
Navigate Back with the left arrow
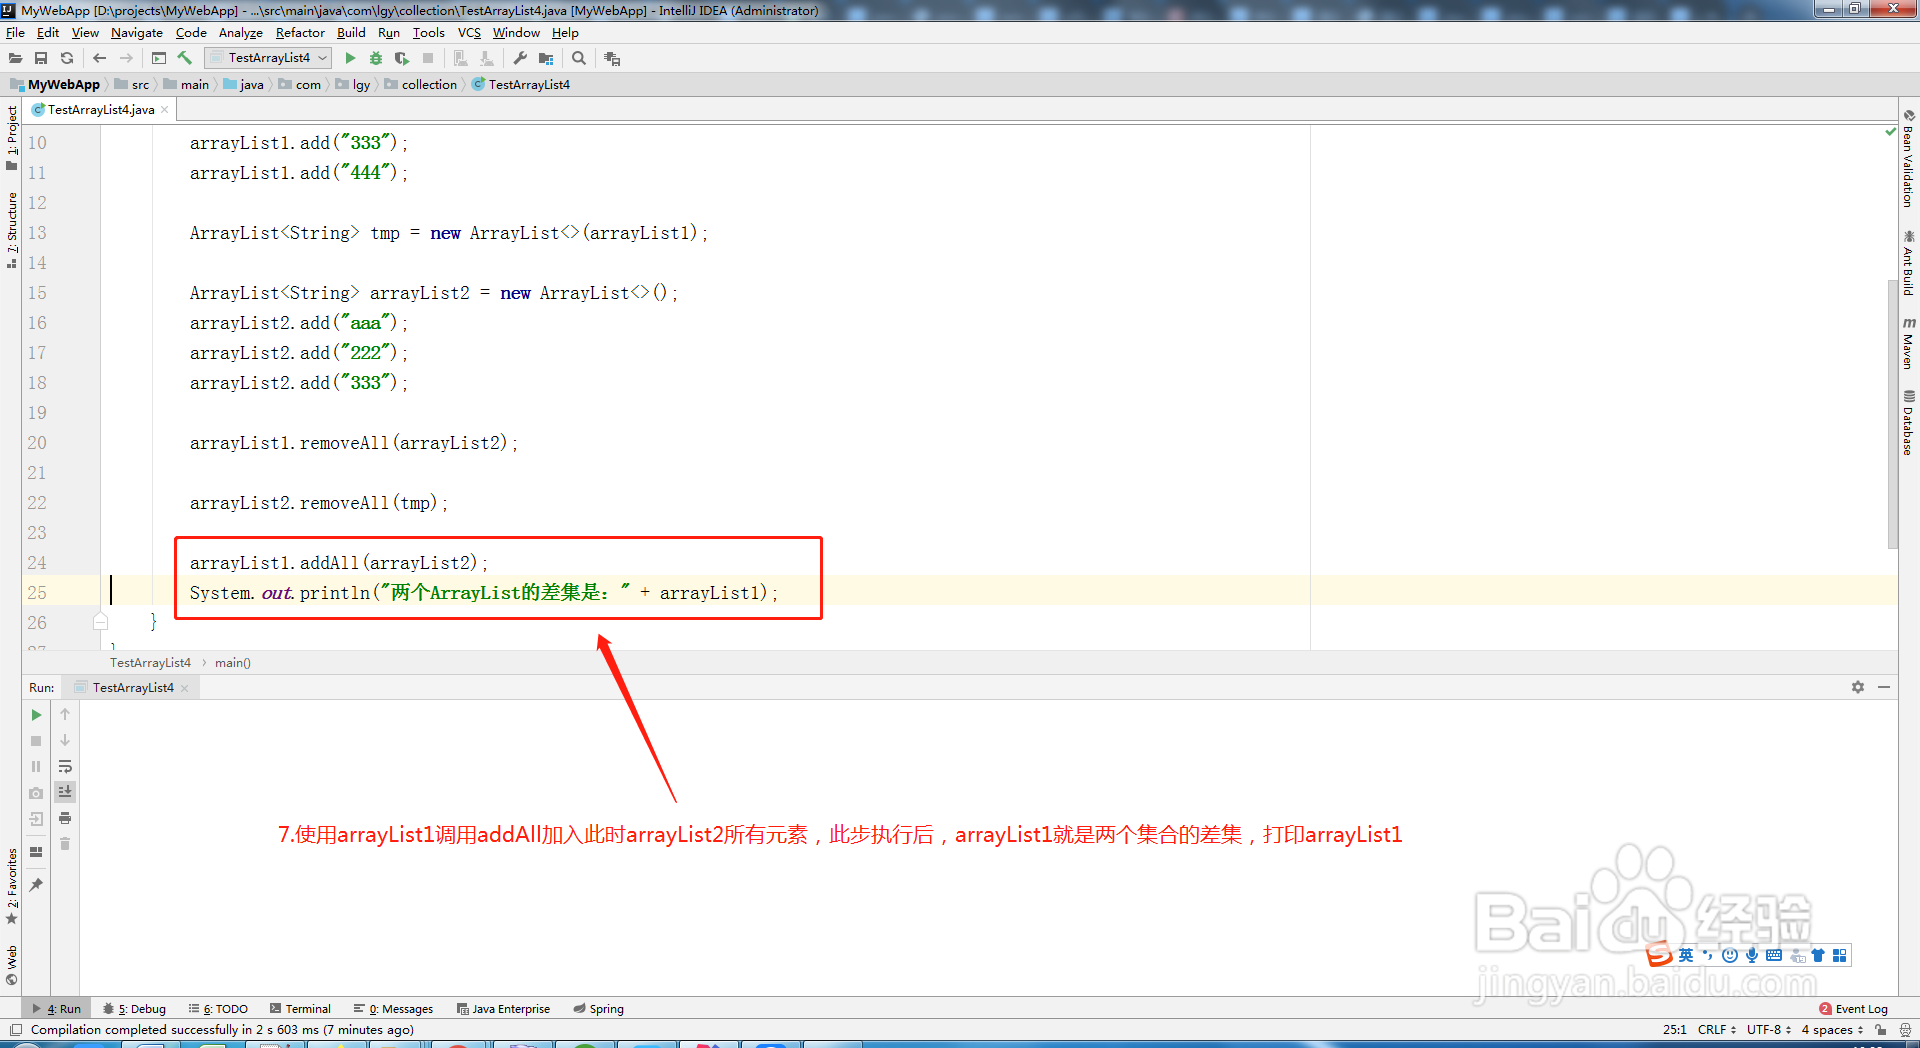99,58
